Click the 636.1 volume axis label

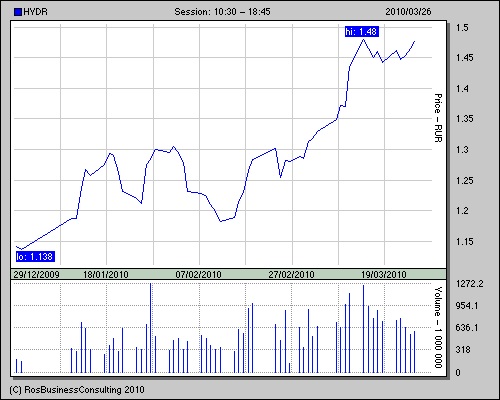(x=467, y=328)
